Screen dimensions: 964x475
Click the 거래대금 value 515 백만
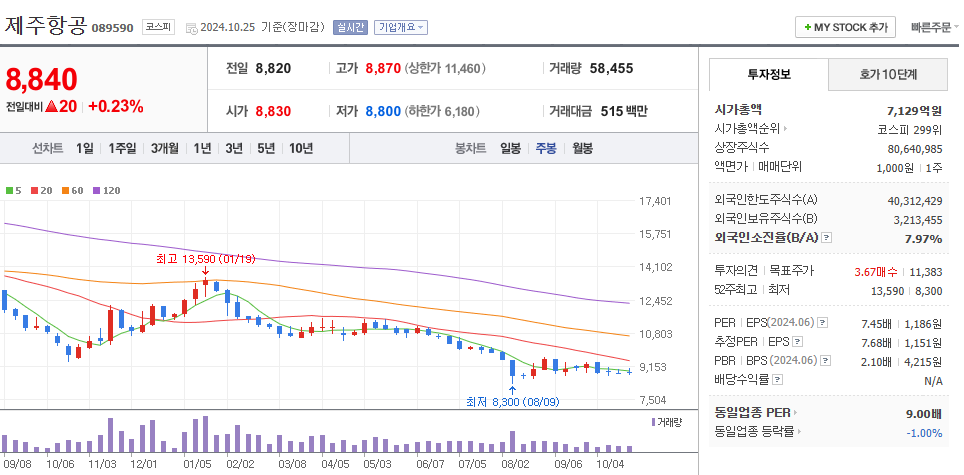coord(624,111)
